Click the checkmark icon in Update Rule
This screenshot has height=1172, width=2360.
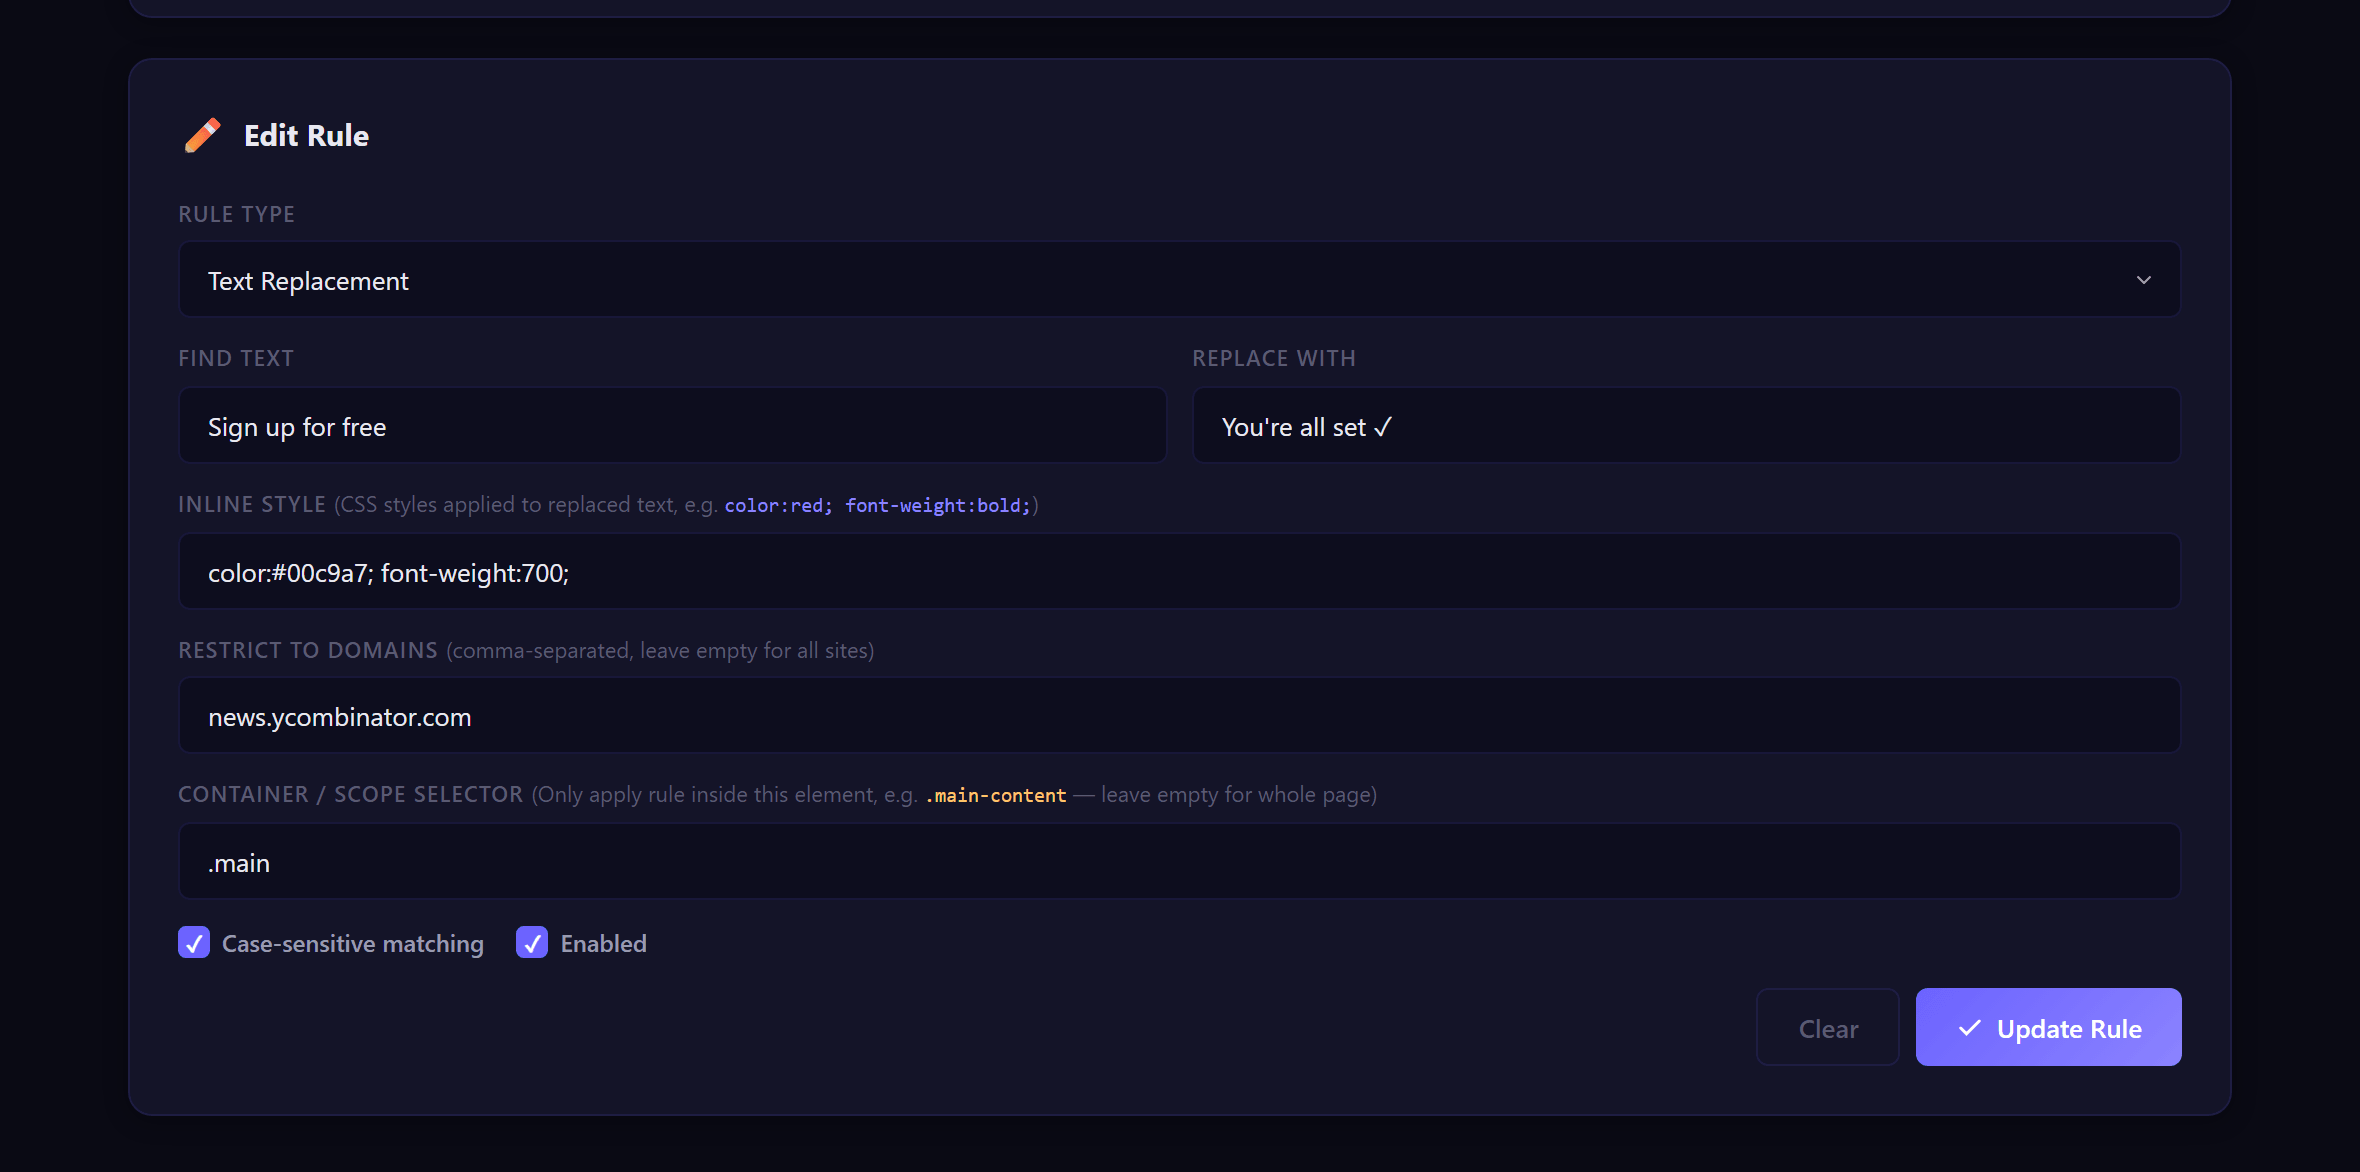[1969, 1028]
